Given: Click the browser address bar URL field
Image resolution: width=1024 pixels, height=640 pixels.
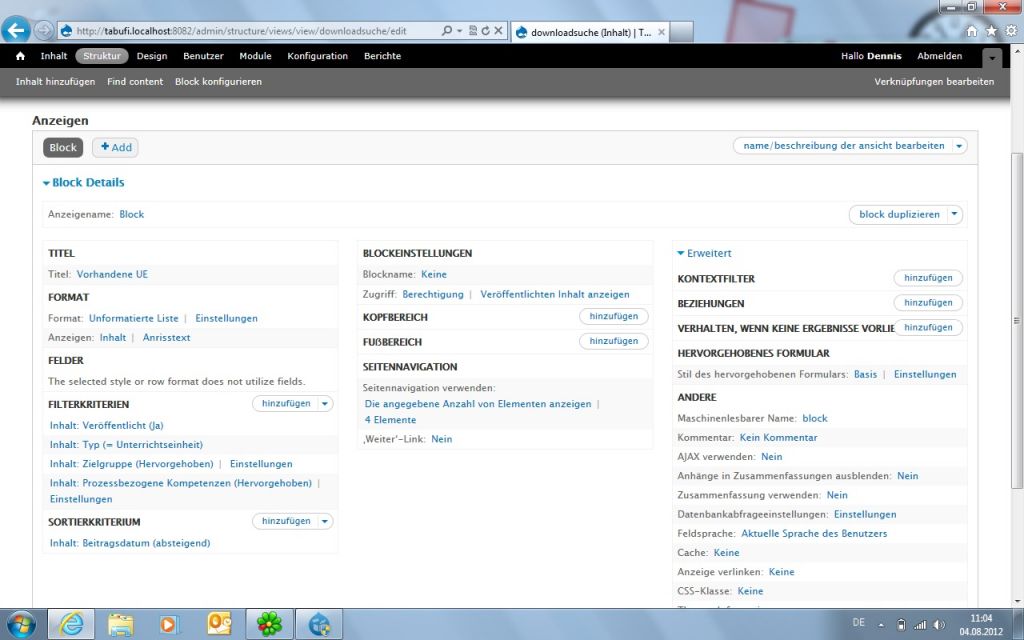Looking at the screenshot, I should 250,31.
